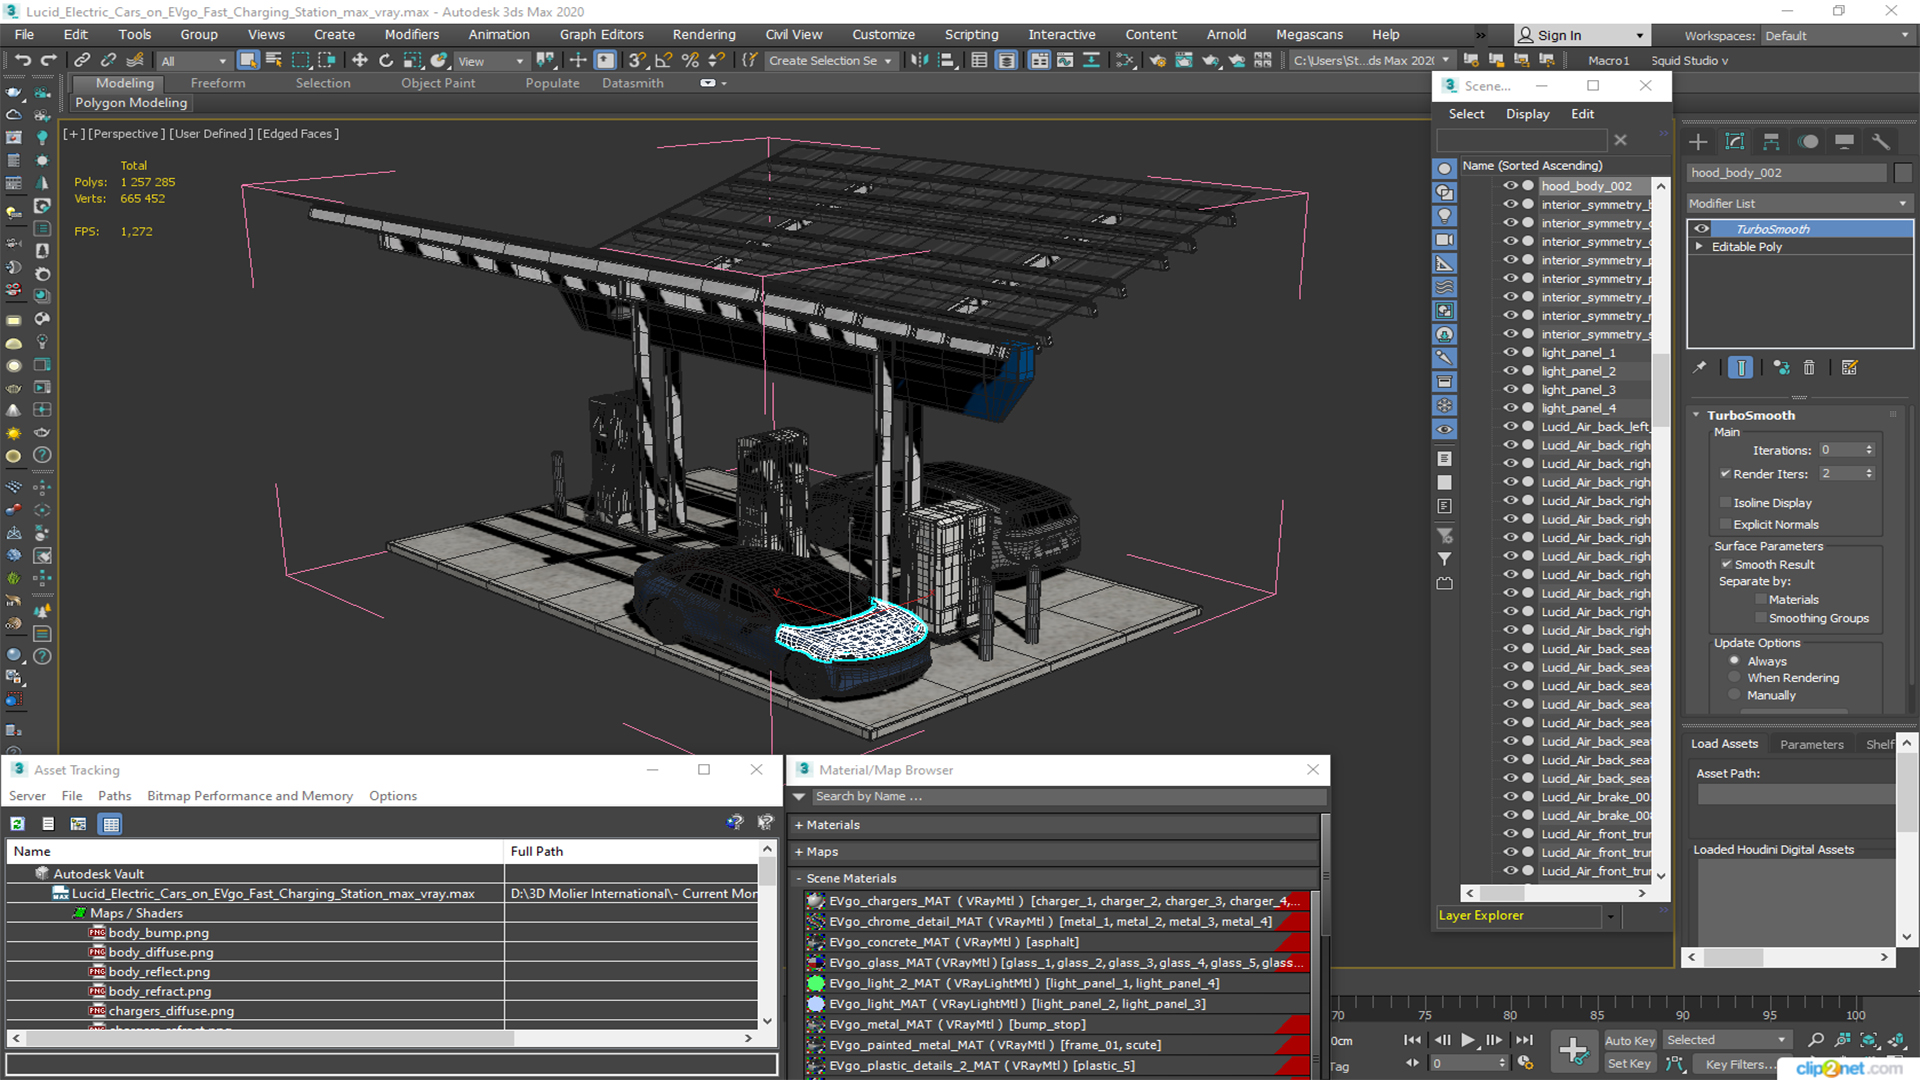Open the Modifiers menu
The height and width of the screenshot is (1080, 1920).
(x=412, y=35)
